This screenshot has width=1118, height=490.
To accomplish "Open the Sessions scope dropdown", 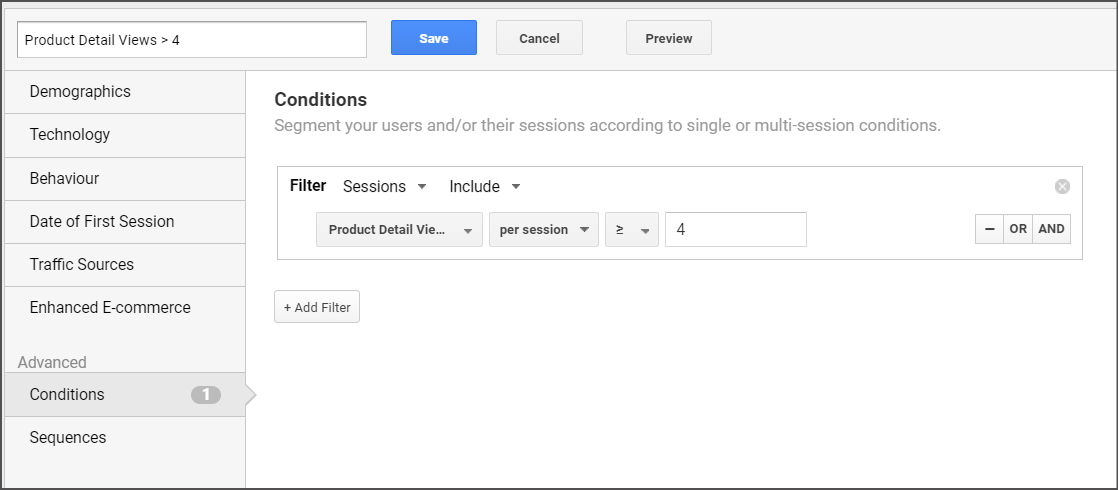I will [384, 187].
